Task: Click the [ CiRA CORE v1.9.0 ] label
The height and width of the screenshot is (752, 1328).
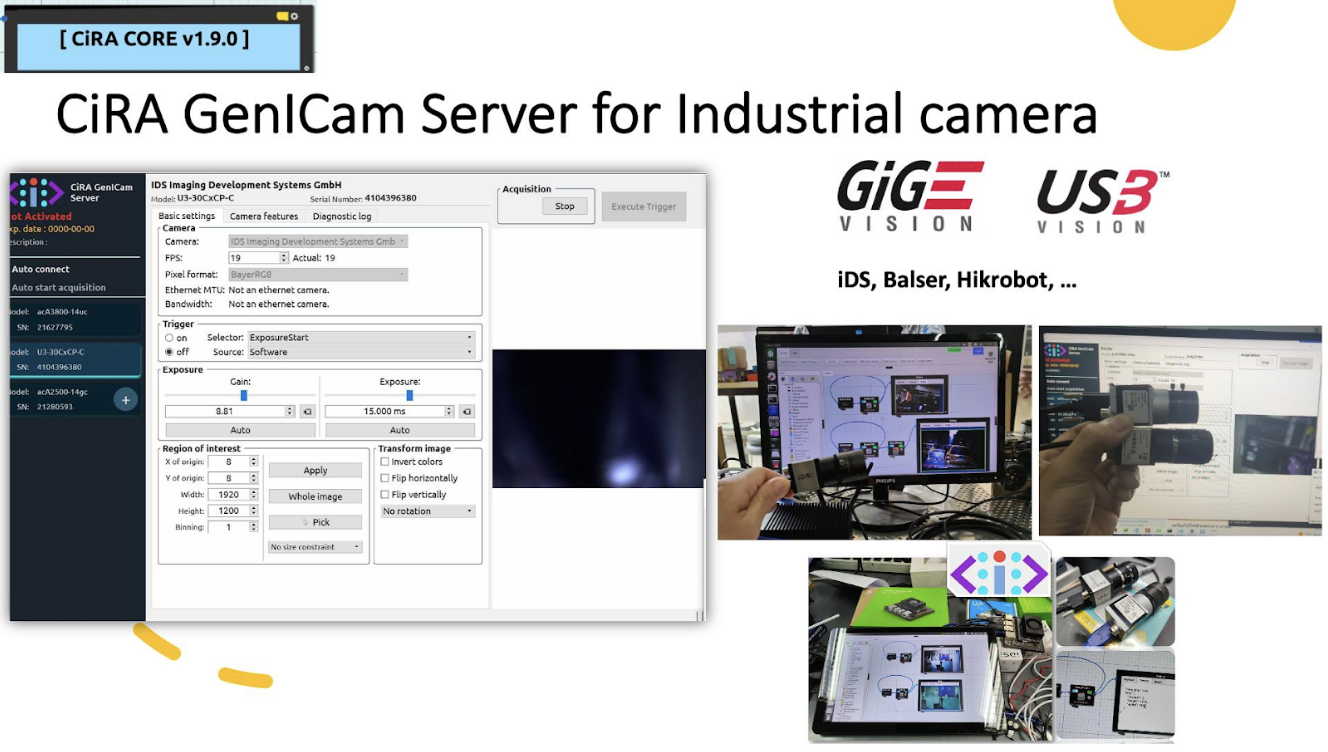Action: [x=155, y=39]
